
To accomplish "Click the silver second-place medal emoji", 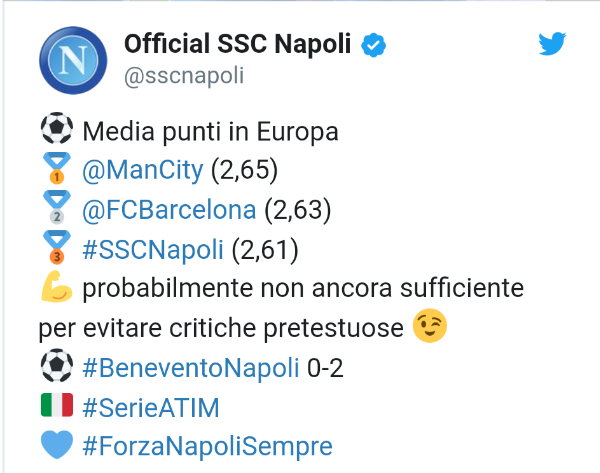I will [57, 210].
